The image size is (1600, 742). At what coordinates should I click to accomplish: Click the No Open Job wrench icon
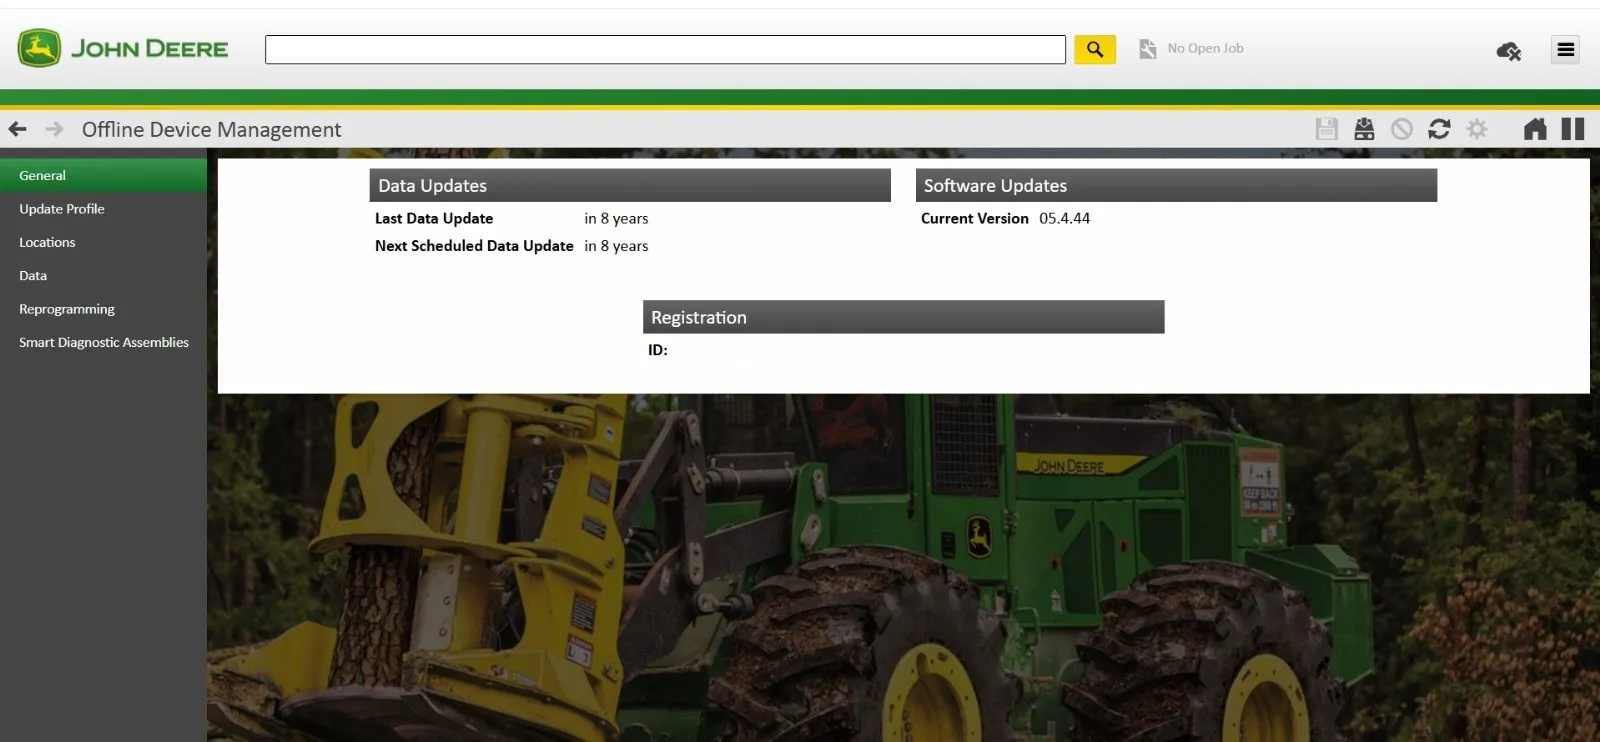pos(1148,49)
